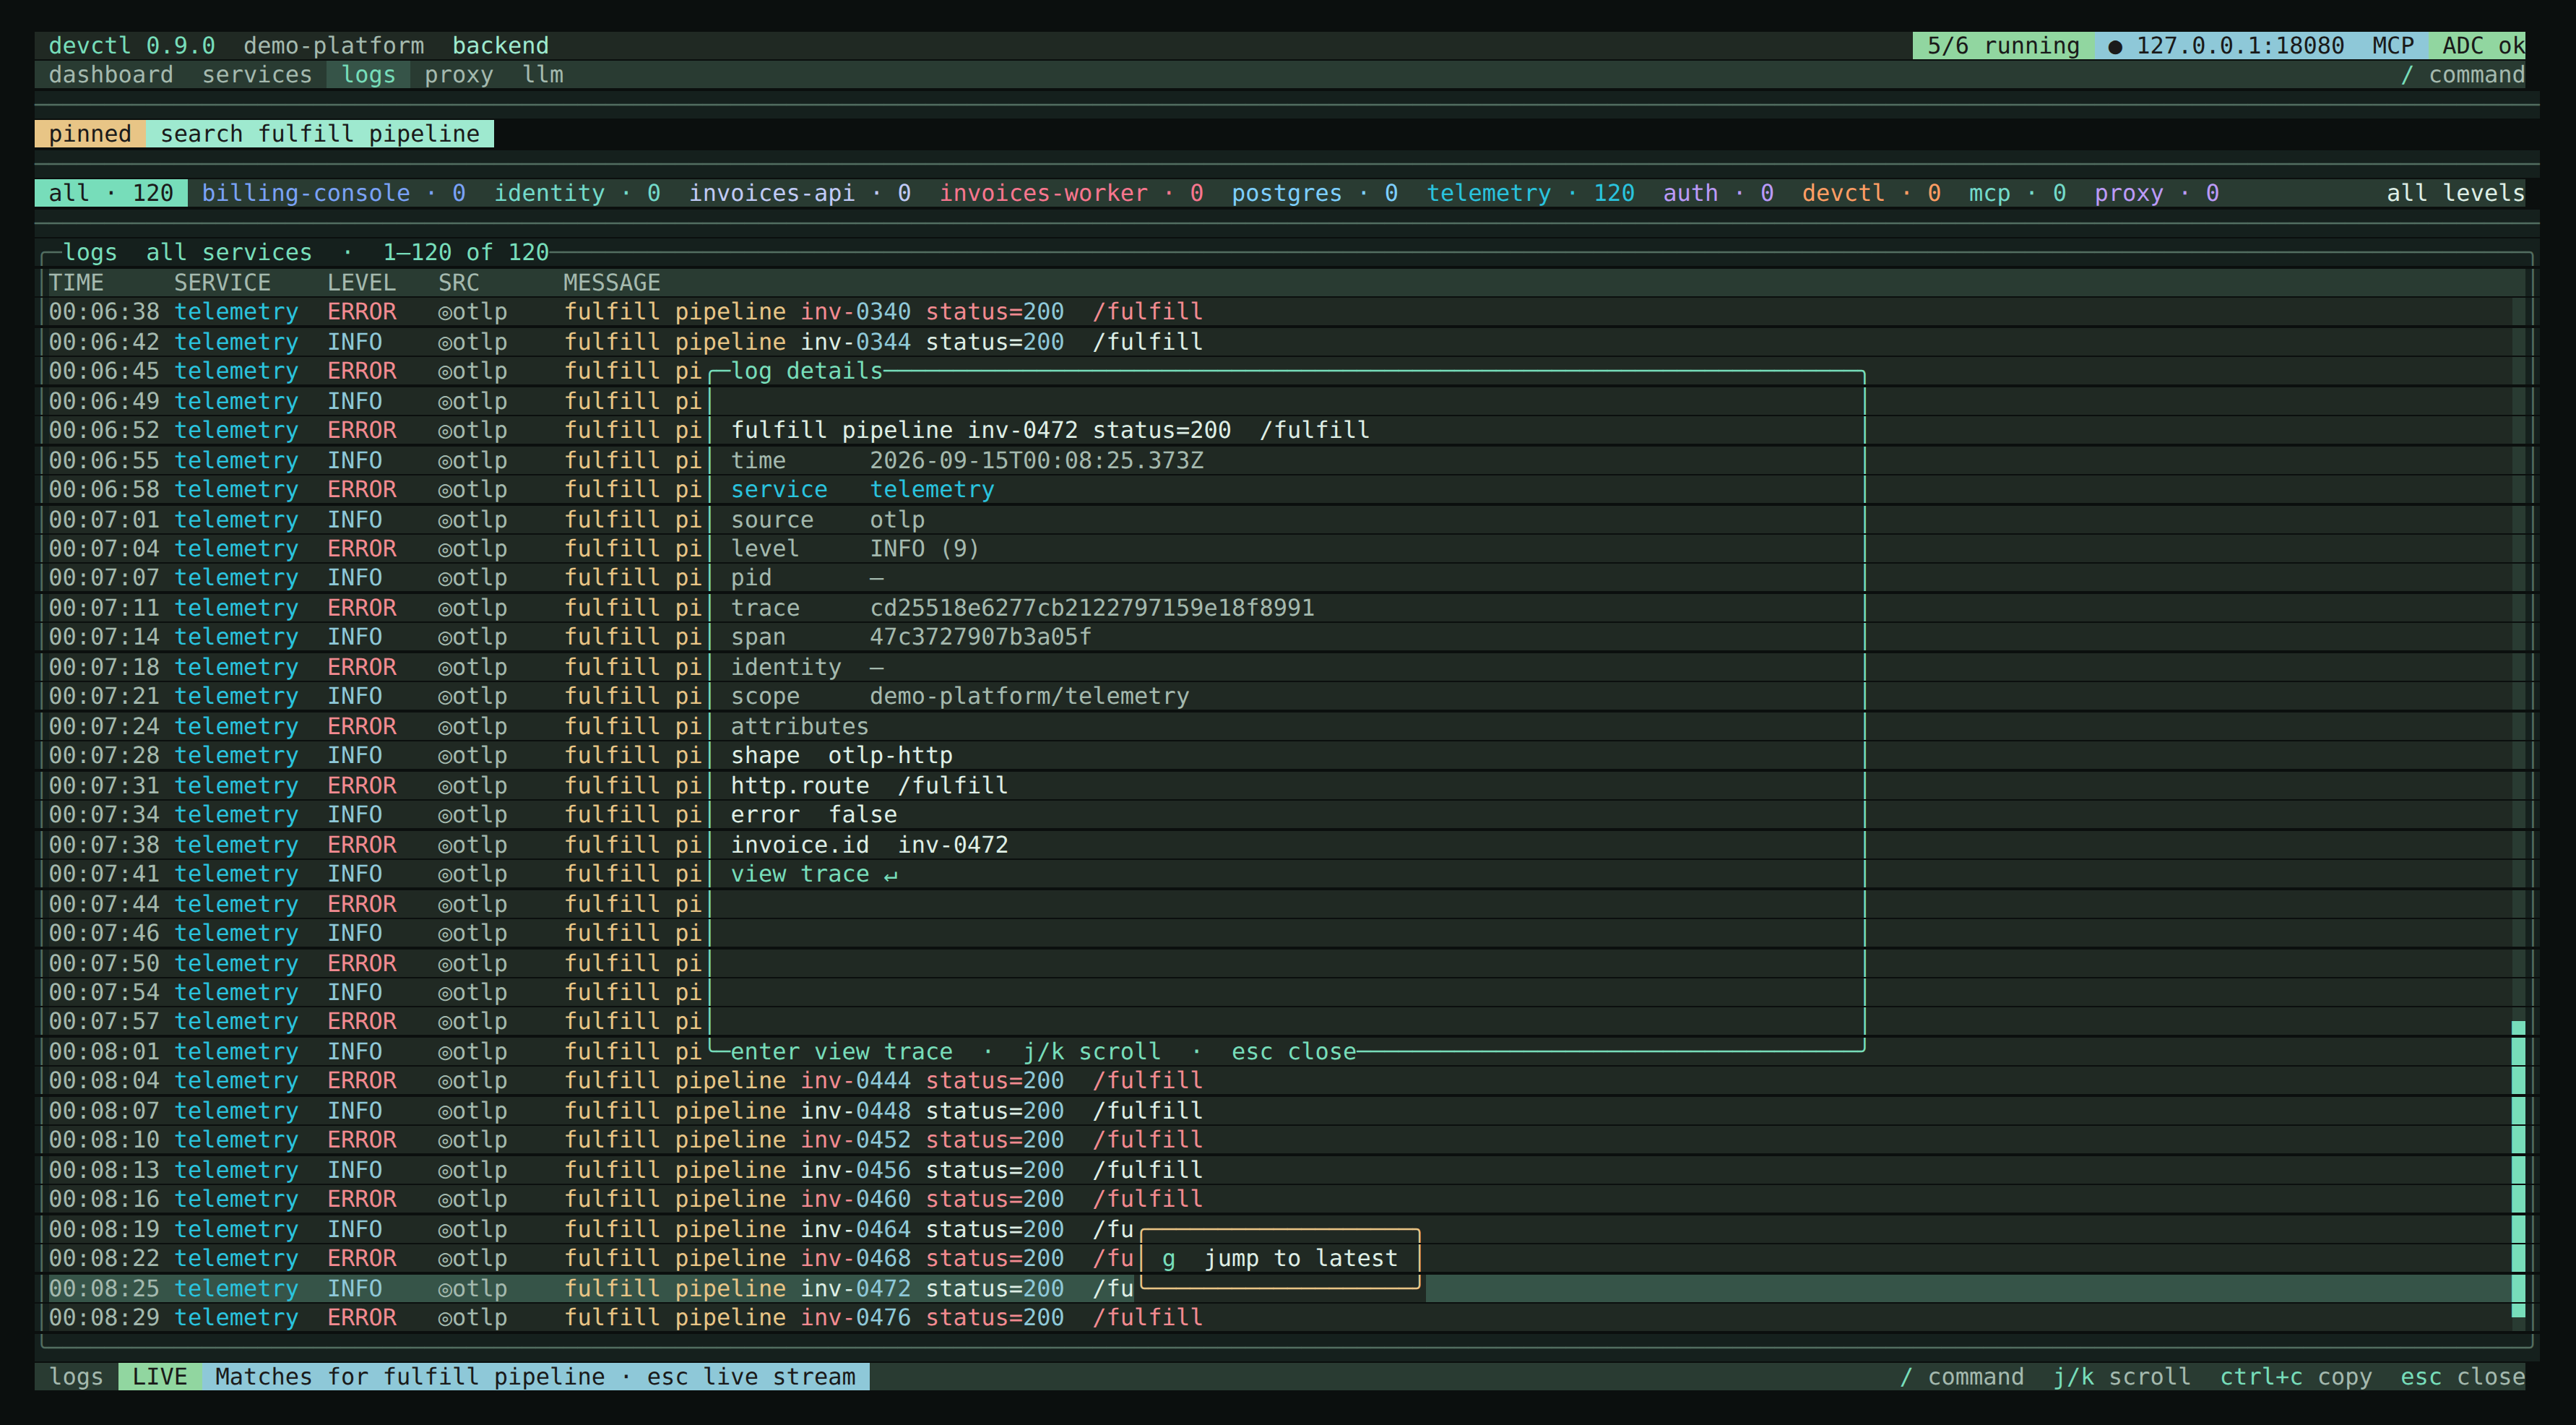Open the proxy tab
The image size is (2576, 1425).
459,75
